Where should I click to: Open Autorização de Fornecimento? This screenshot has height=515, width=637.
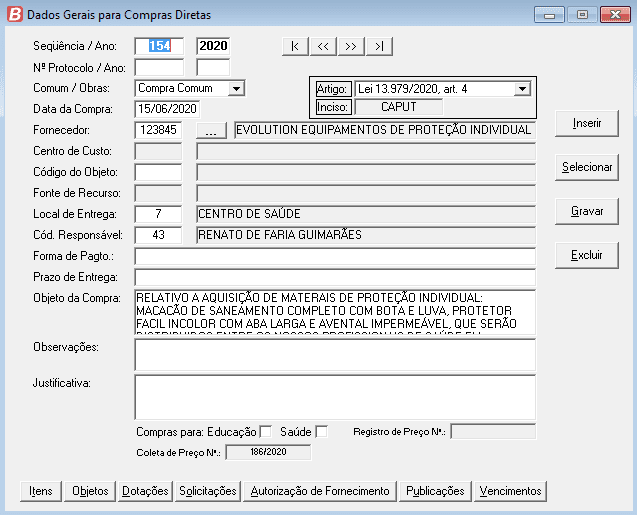tap(320, 491)
